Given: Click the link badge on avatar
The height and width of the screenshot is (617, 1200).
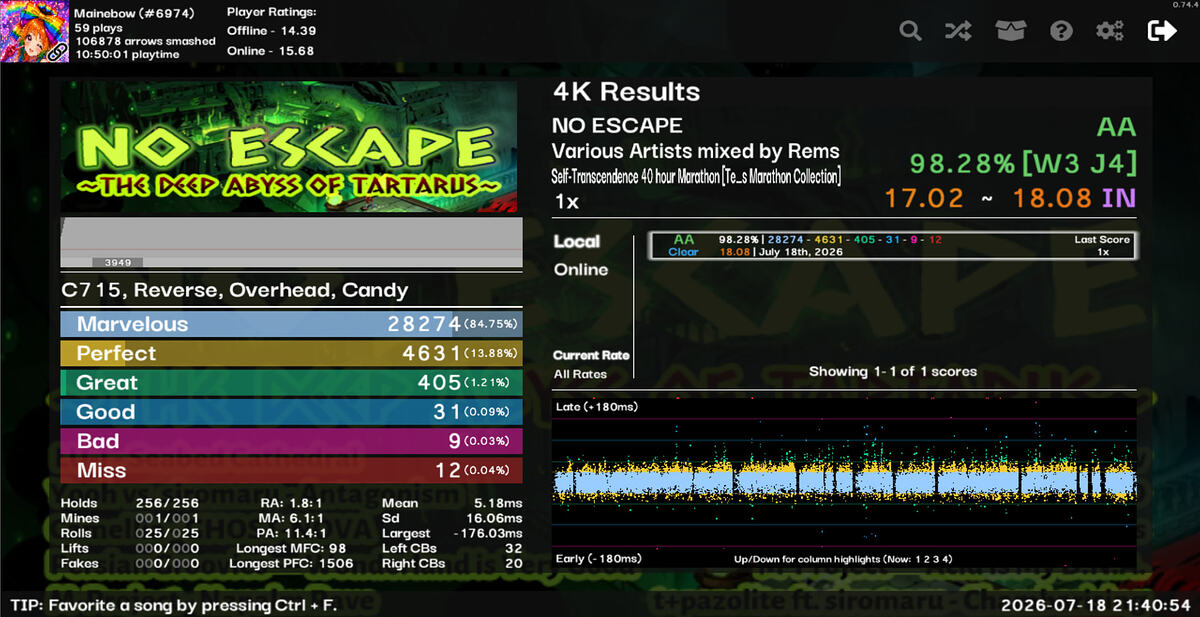Looking at the screenshot, I should pyautogui.click(x=57, y=51).
